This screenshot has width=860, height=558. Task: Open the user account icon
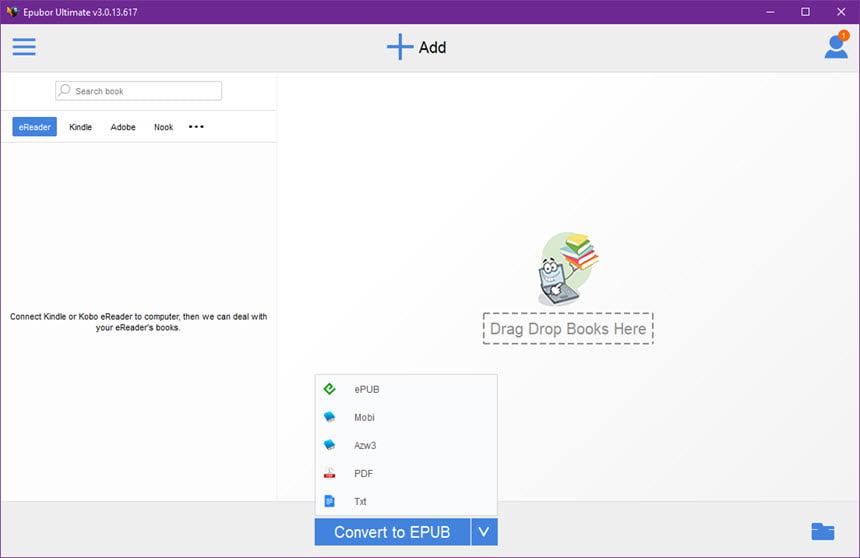pos(836,46)
